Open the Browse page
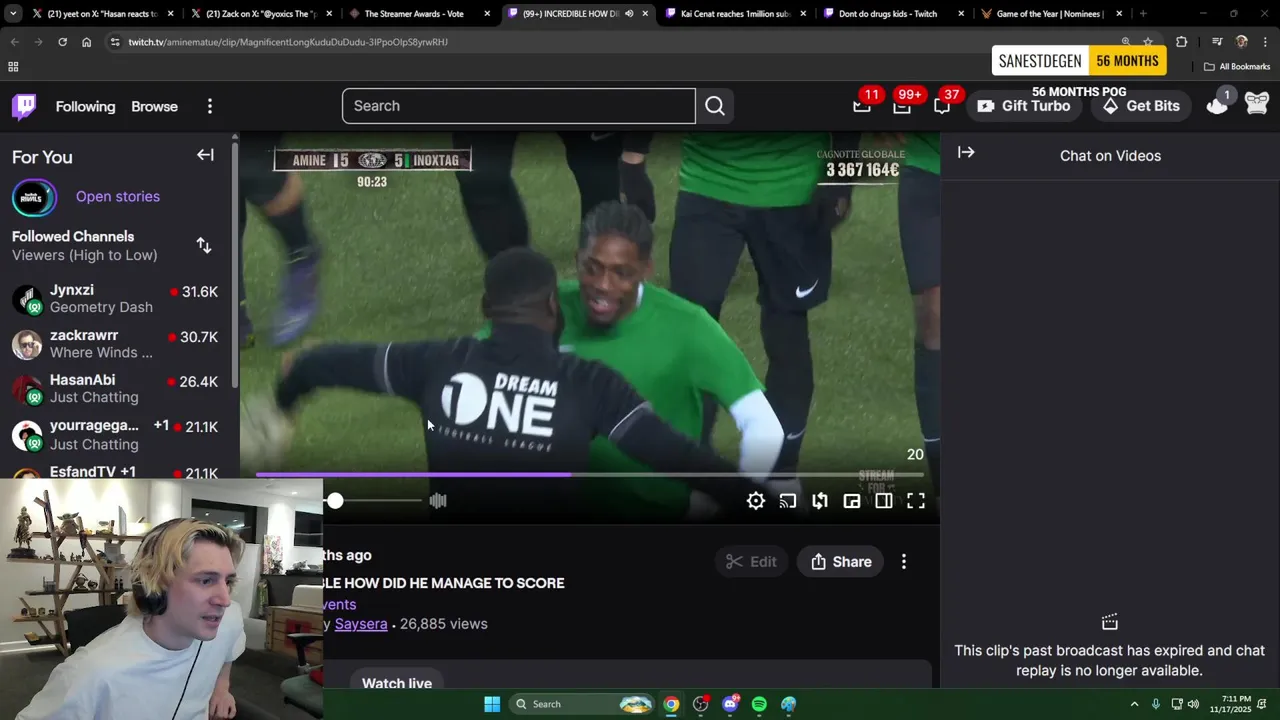This screenshot has width=1280, height=720. (154, 106)
